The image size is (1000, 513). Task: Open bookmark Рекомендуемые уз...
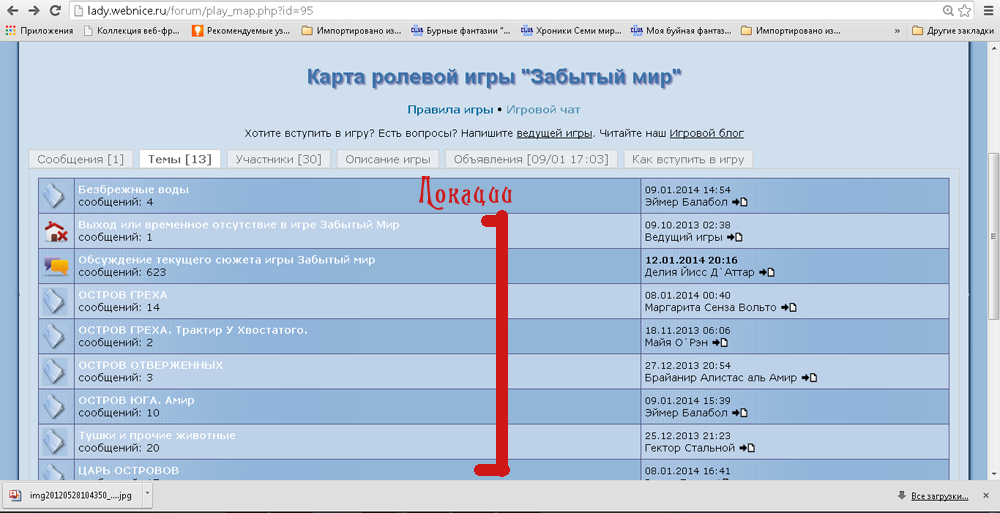point(242,30)
